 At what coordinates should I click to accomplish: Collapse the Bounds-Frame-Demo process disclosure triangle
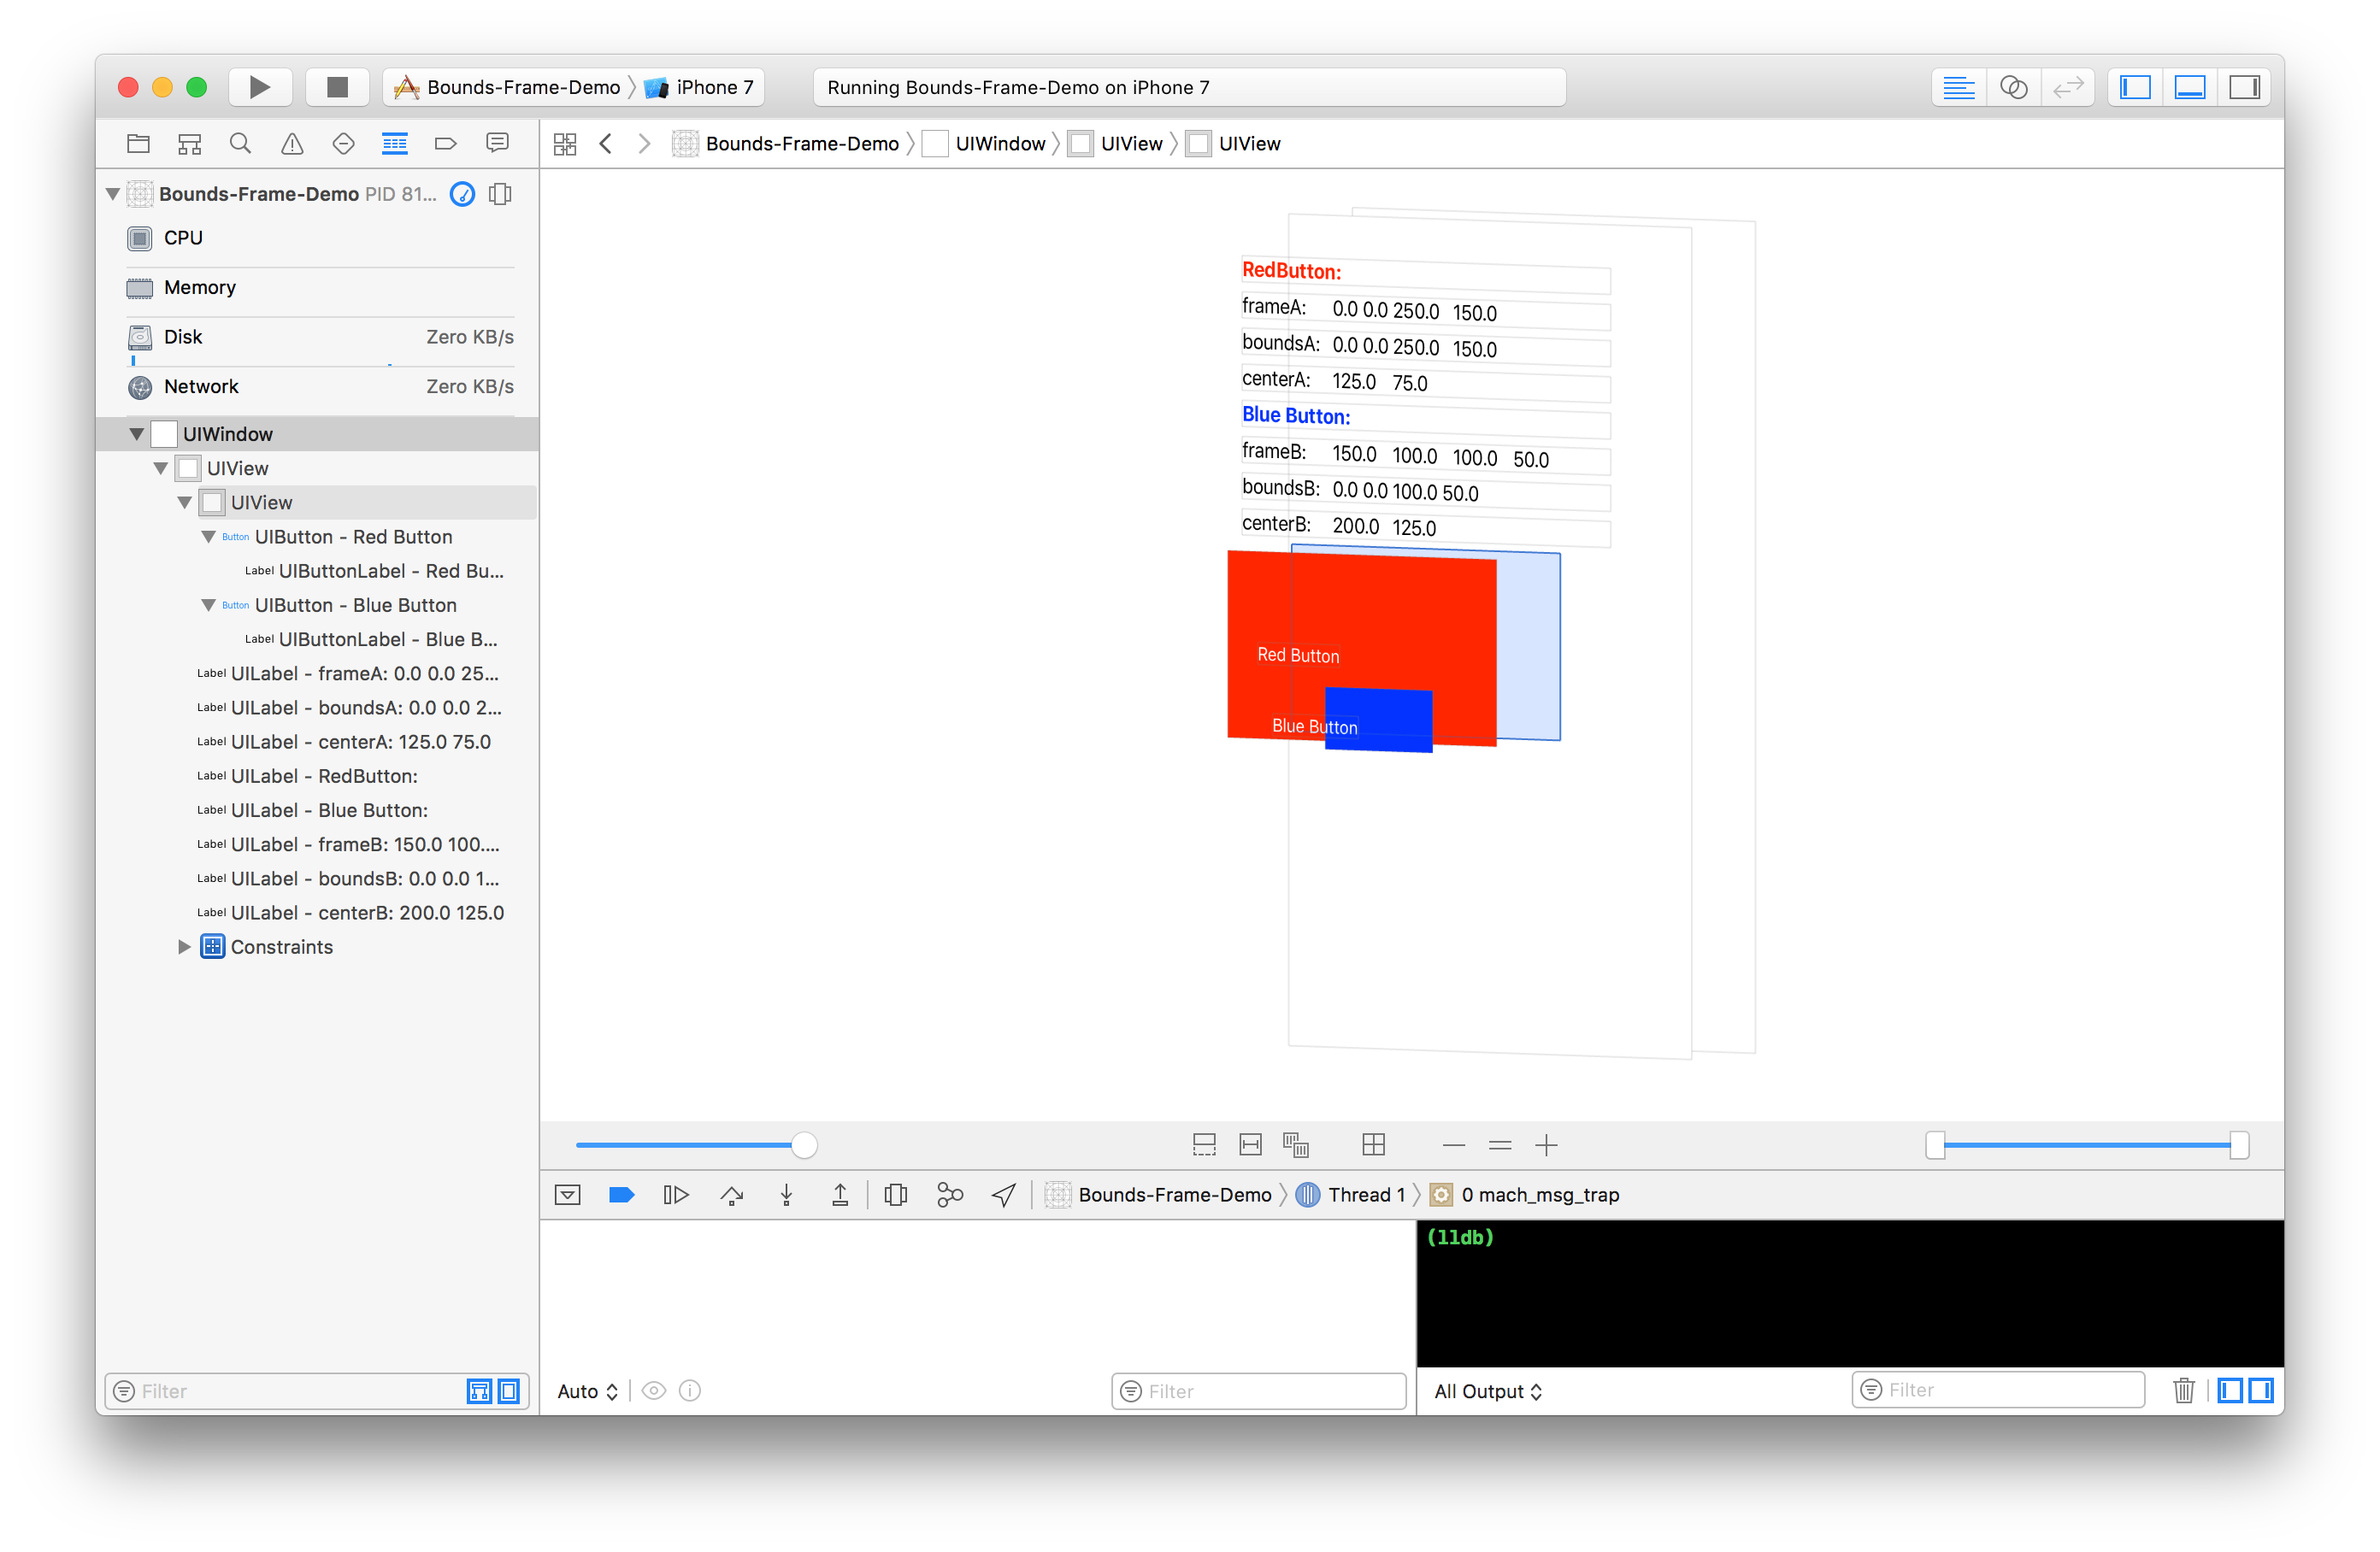click(x=113, y=194)
